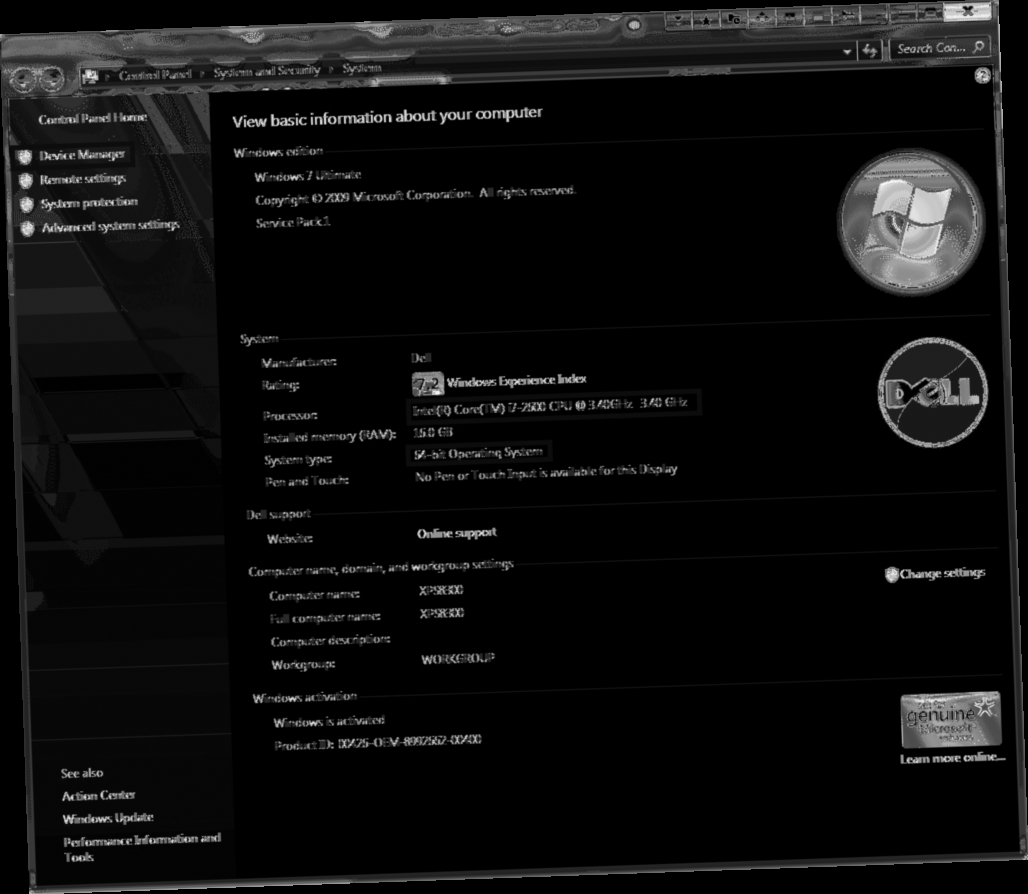Click the WORKGROUP value
This screenshot has width=1028, height=894.
pyautogui.click(x=458, y=659)
